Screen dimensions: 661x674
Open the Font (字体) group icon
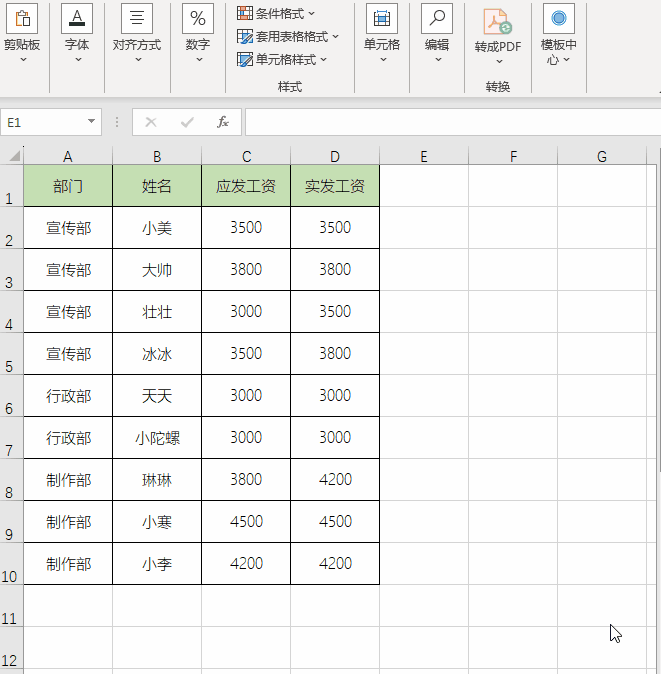point(77,18)
